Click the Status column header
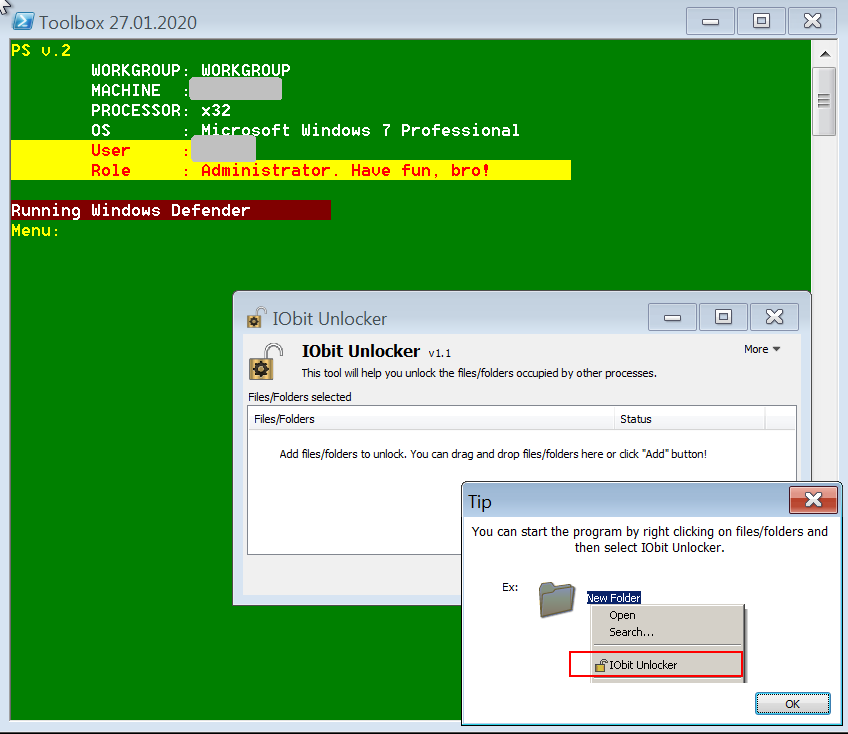This screenshot has height=734, width=848. point(690,419)
